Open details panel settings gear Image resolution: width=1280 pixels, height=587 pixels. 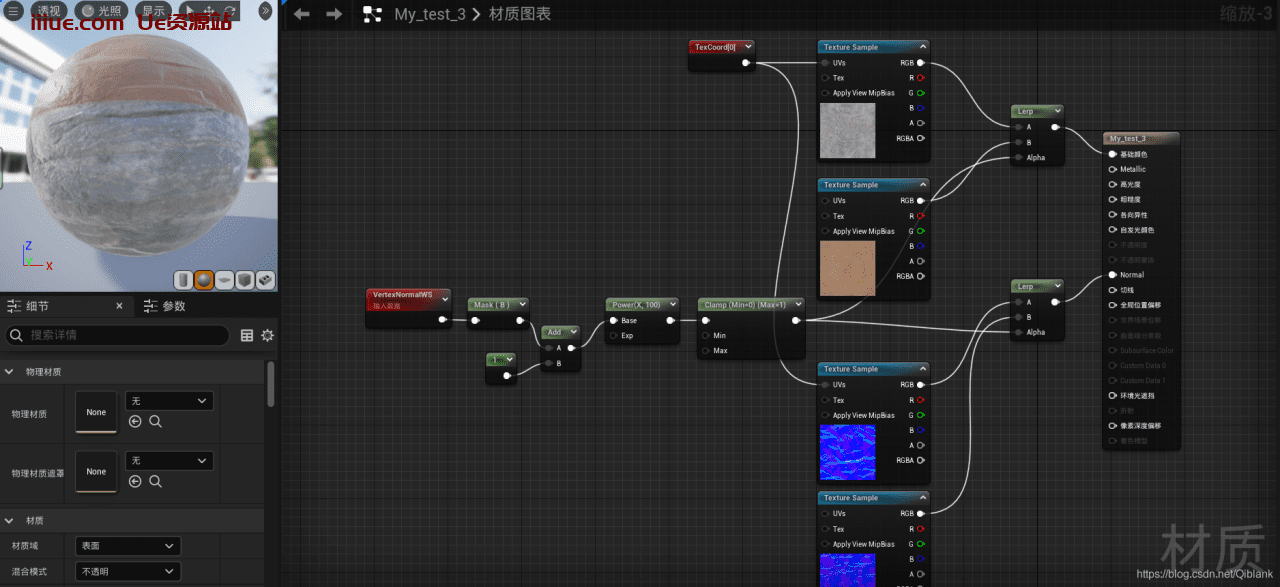(267, 336)
